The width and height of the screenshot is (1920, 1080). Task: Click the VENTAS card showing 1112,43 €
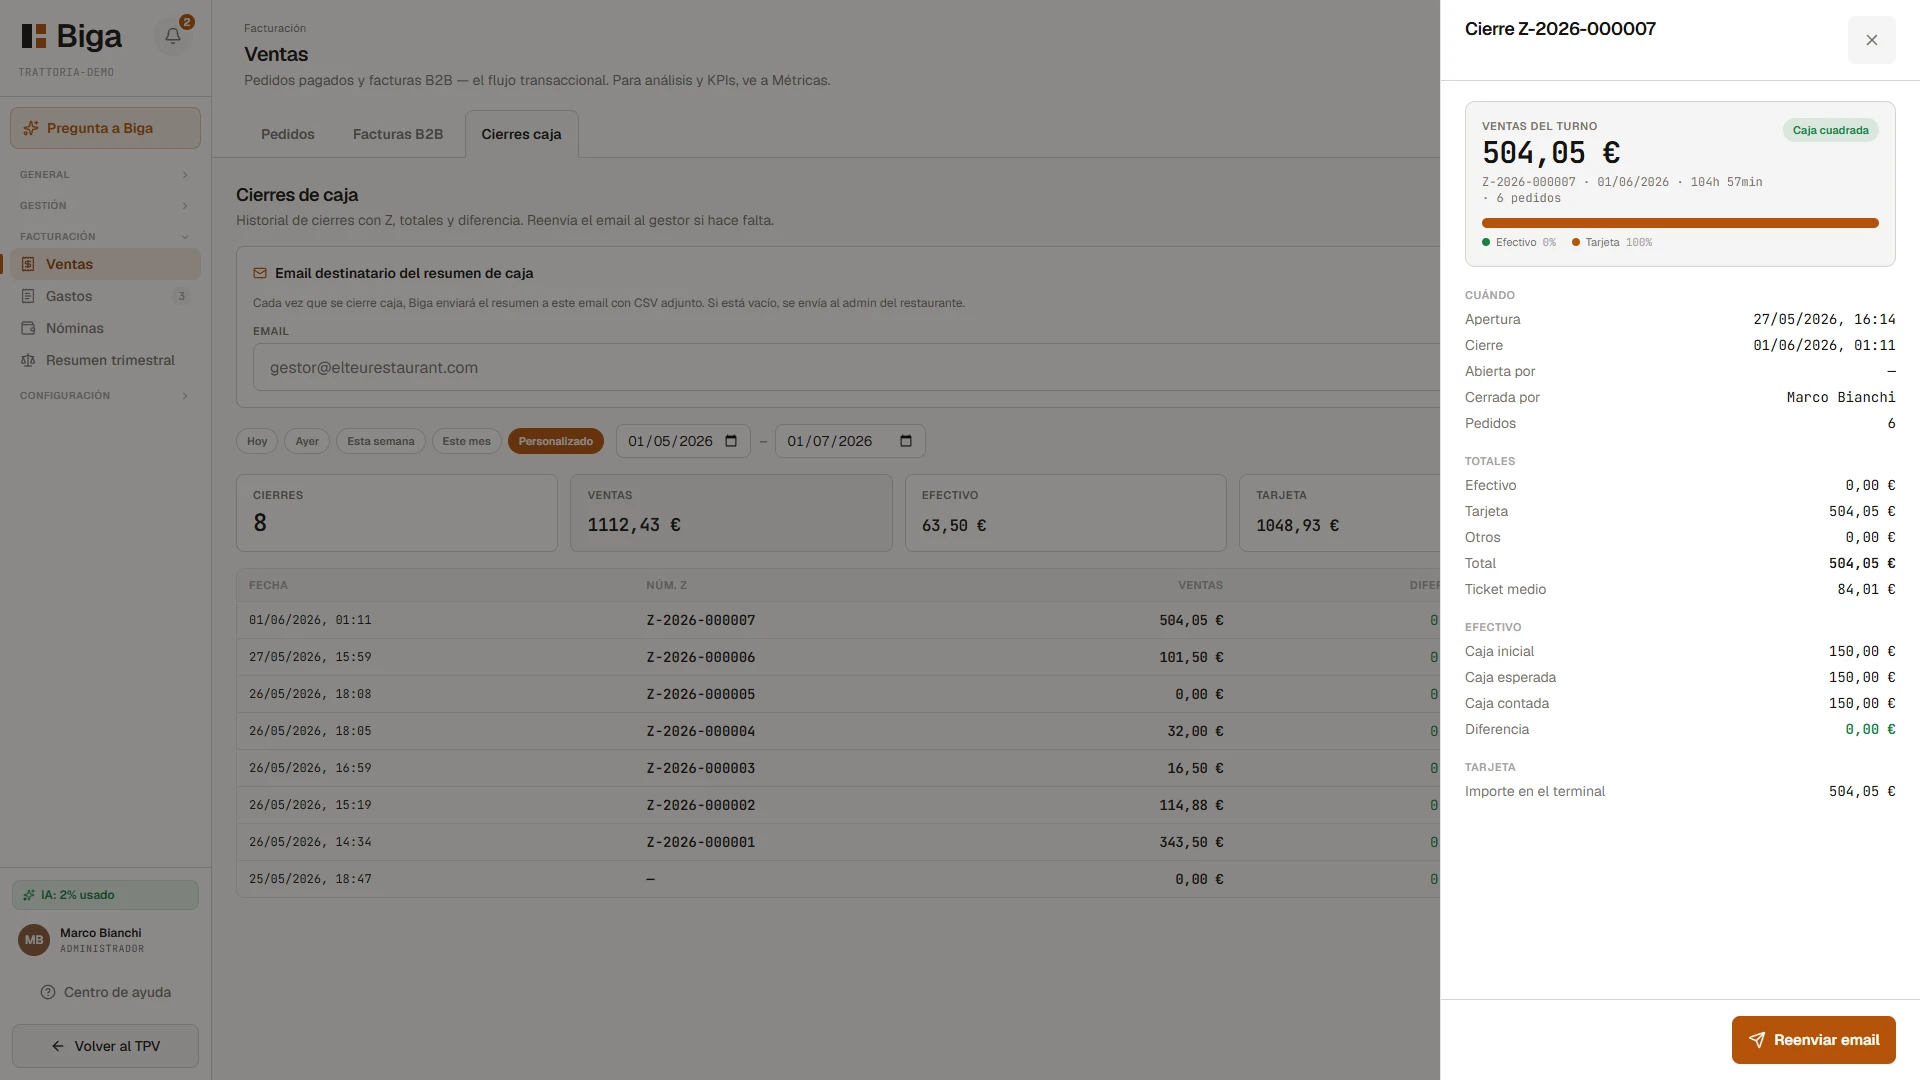point(731,513)
